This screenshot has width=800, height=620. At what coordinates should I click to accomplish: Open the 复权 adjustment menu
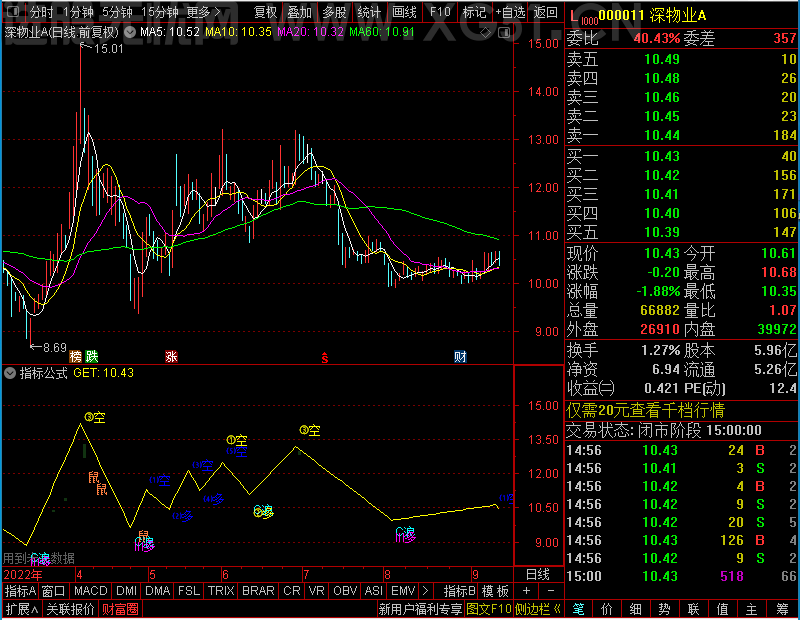click(x=265, y=12)
